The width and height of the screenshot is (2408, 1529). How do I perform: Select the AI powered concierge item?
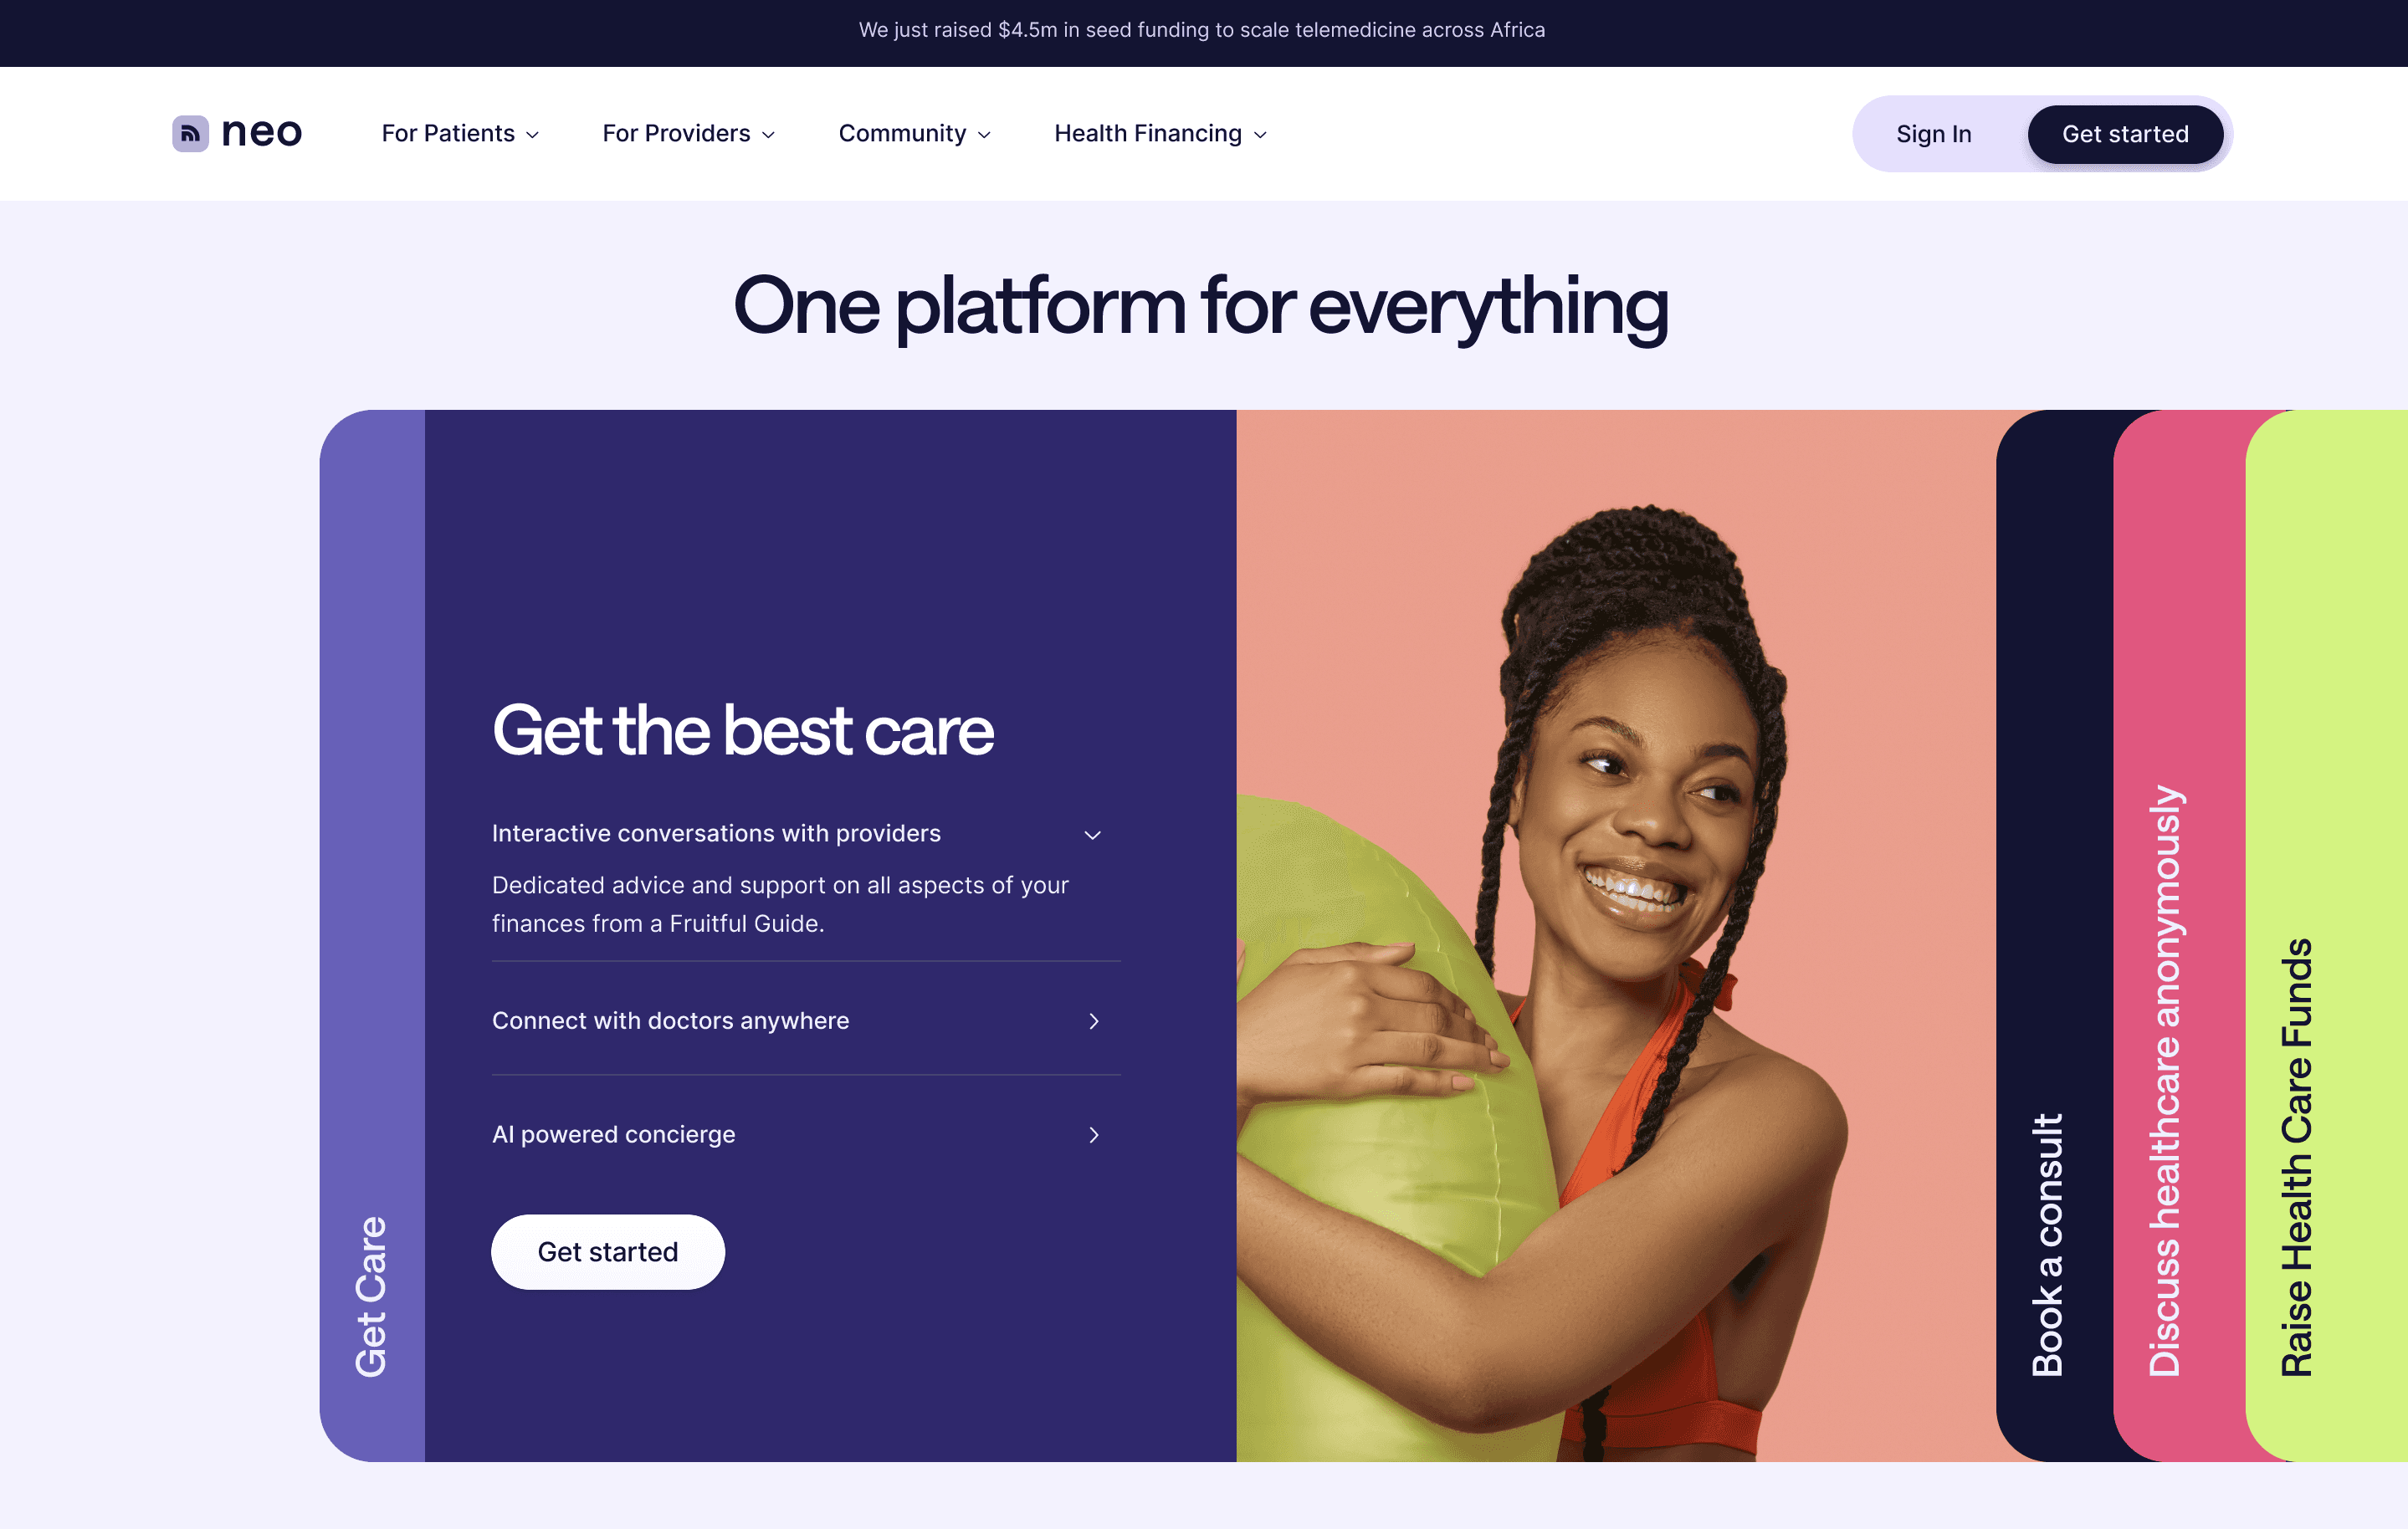coord(806,1134)
